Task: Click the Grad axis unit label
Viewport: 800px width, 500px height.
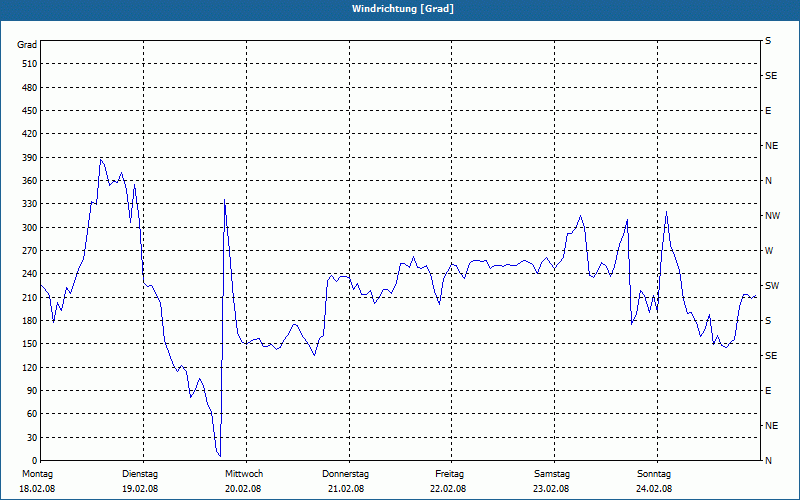Action: coord(27,45)
